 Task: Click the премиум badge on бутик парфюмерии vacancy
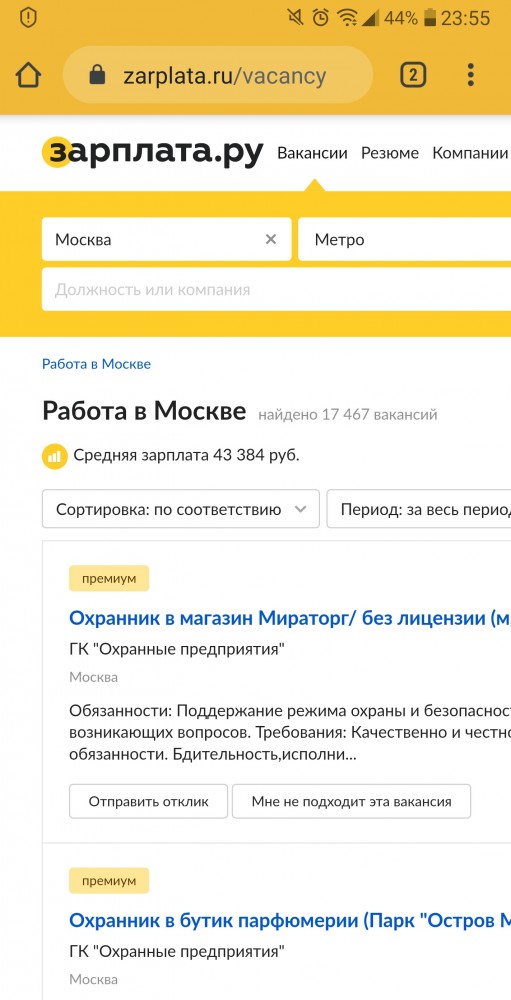(109, 881)
